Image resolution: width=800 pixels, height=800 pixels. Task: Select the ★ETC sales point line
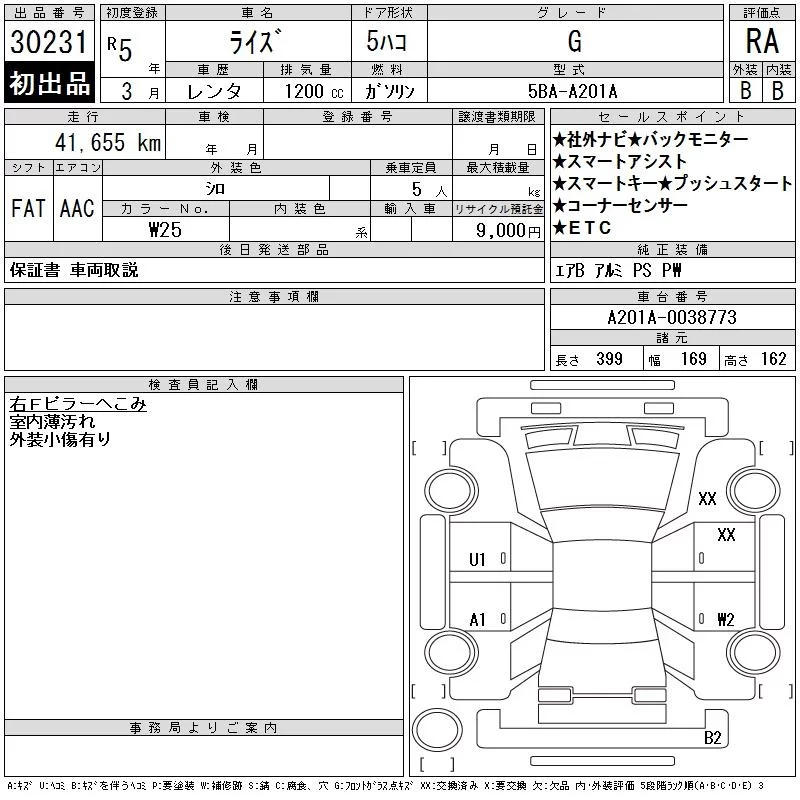588,228
